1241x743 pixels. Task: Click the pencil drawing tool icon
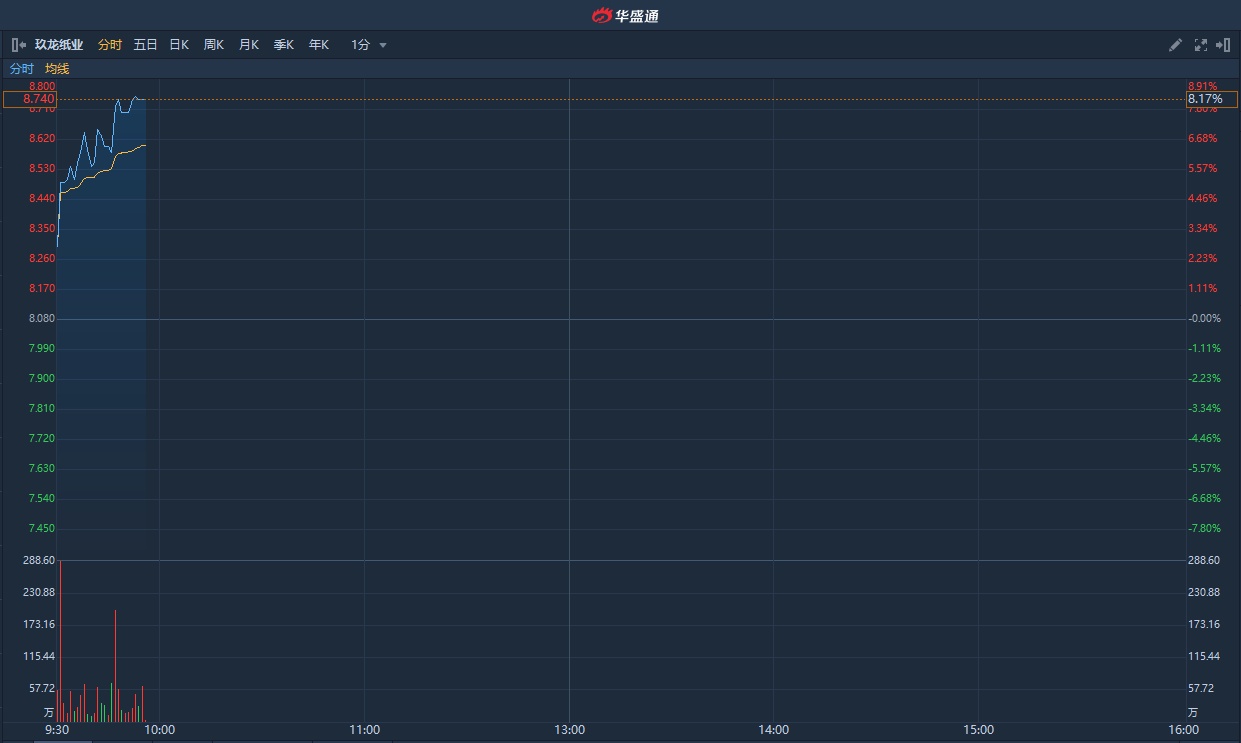[1176, 45]
